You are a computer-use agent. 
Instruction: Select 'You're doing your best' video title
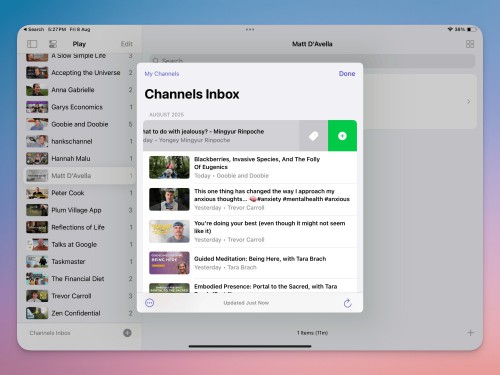point(270,227)
